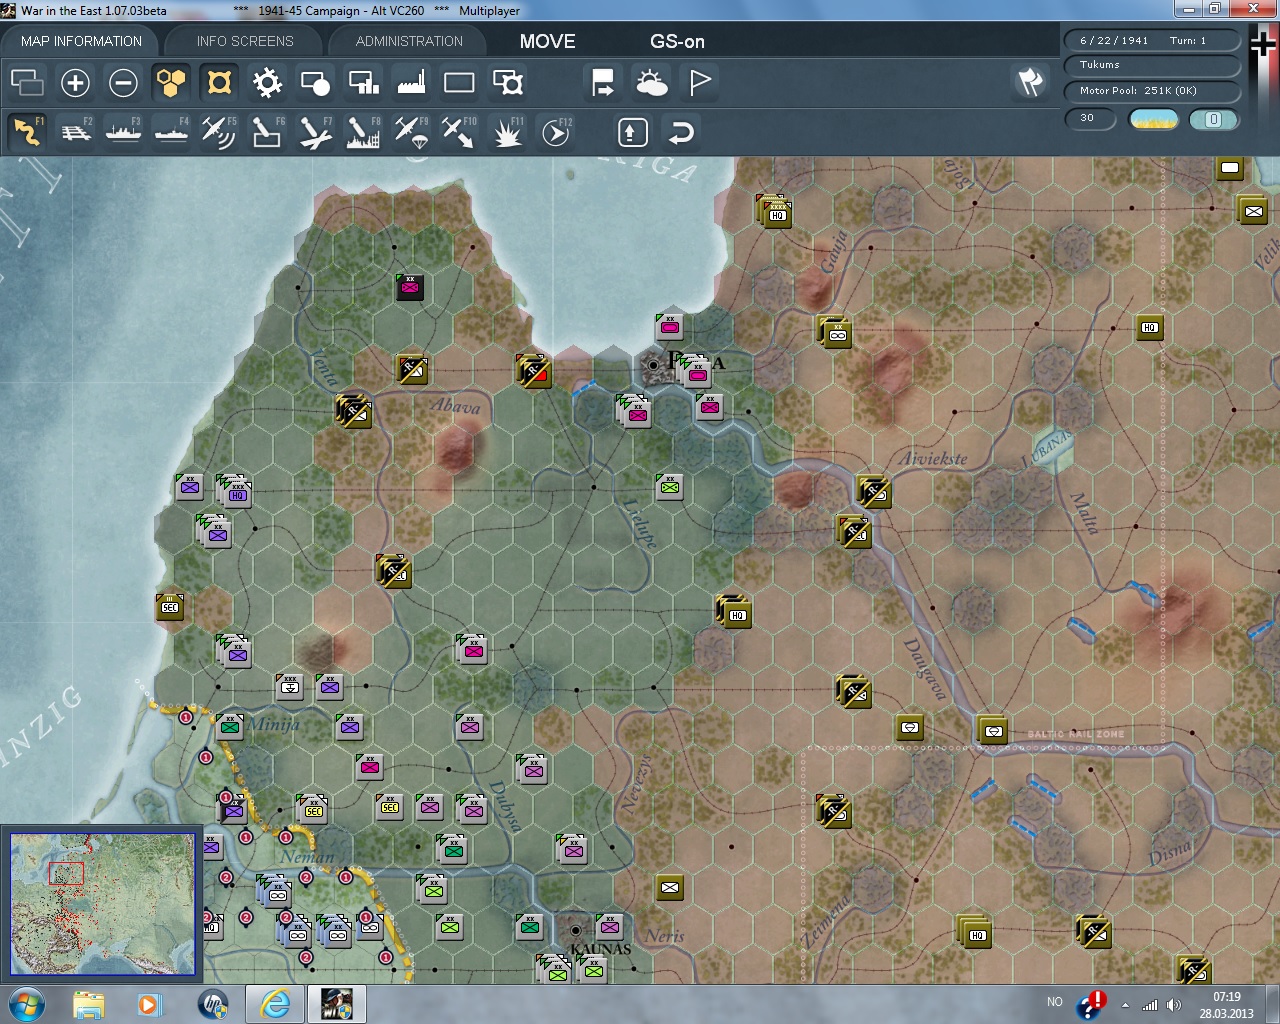
Task: Click the overlapping windows map icon
Action: (27, 82)
